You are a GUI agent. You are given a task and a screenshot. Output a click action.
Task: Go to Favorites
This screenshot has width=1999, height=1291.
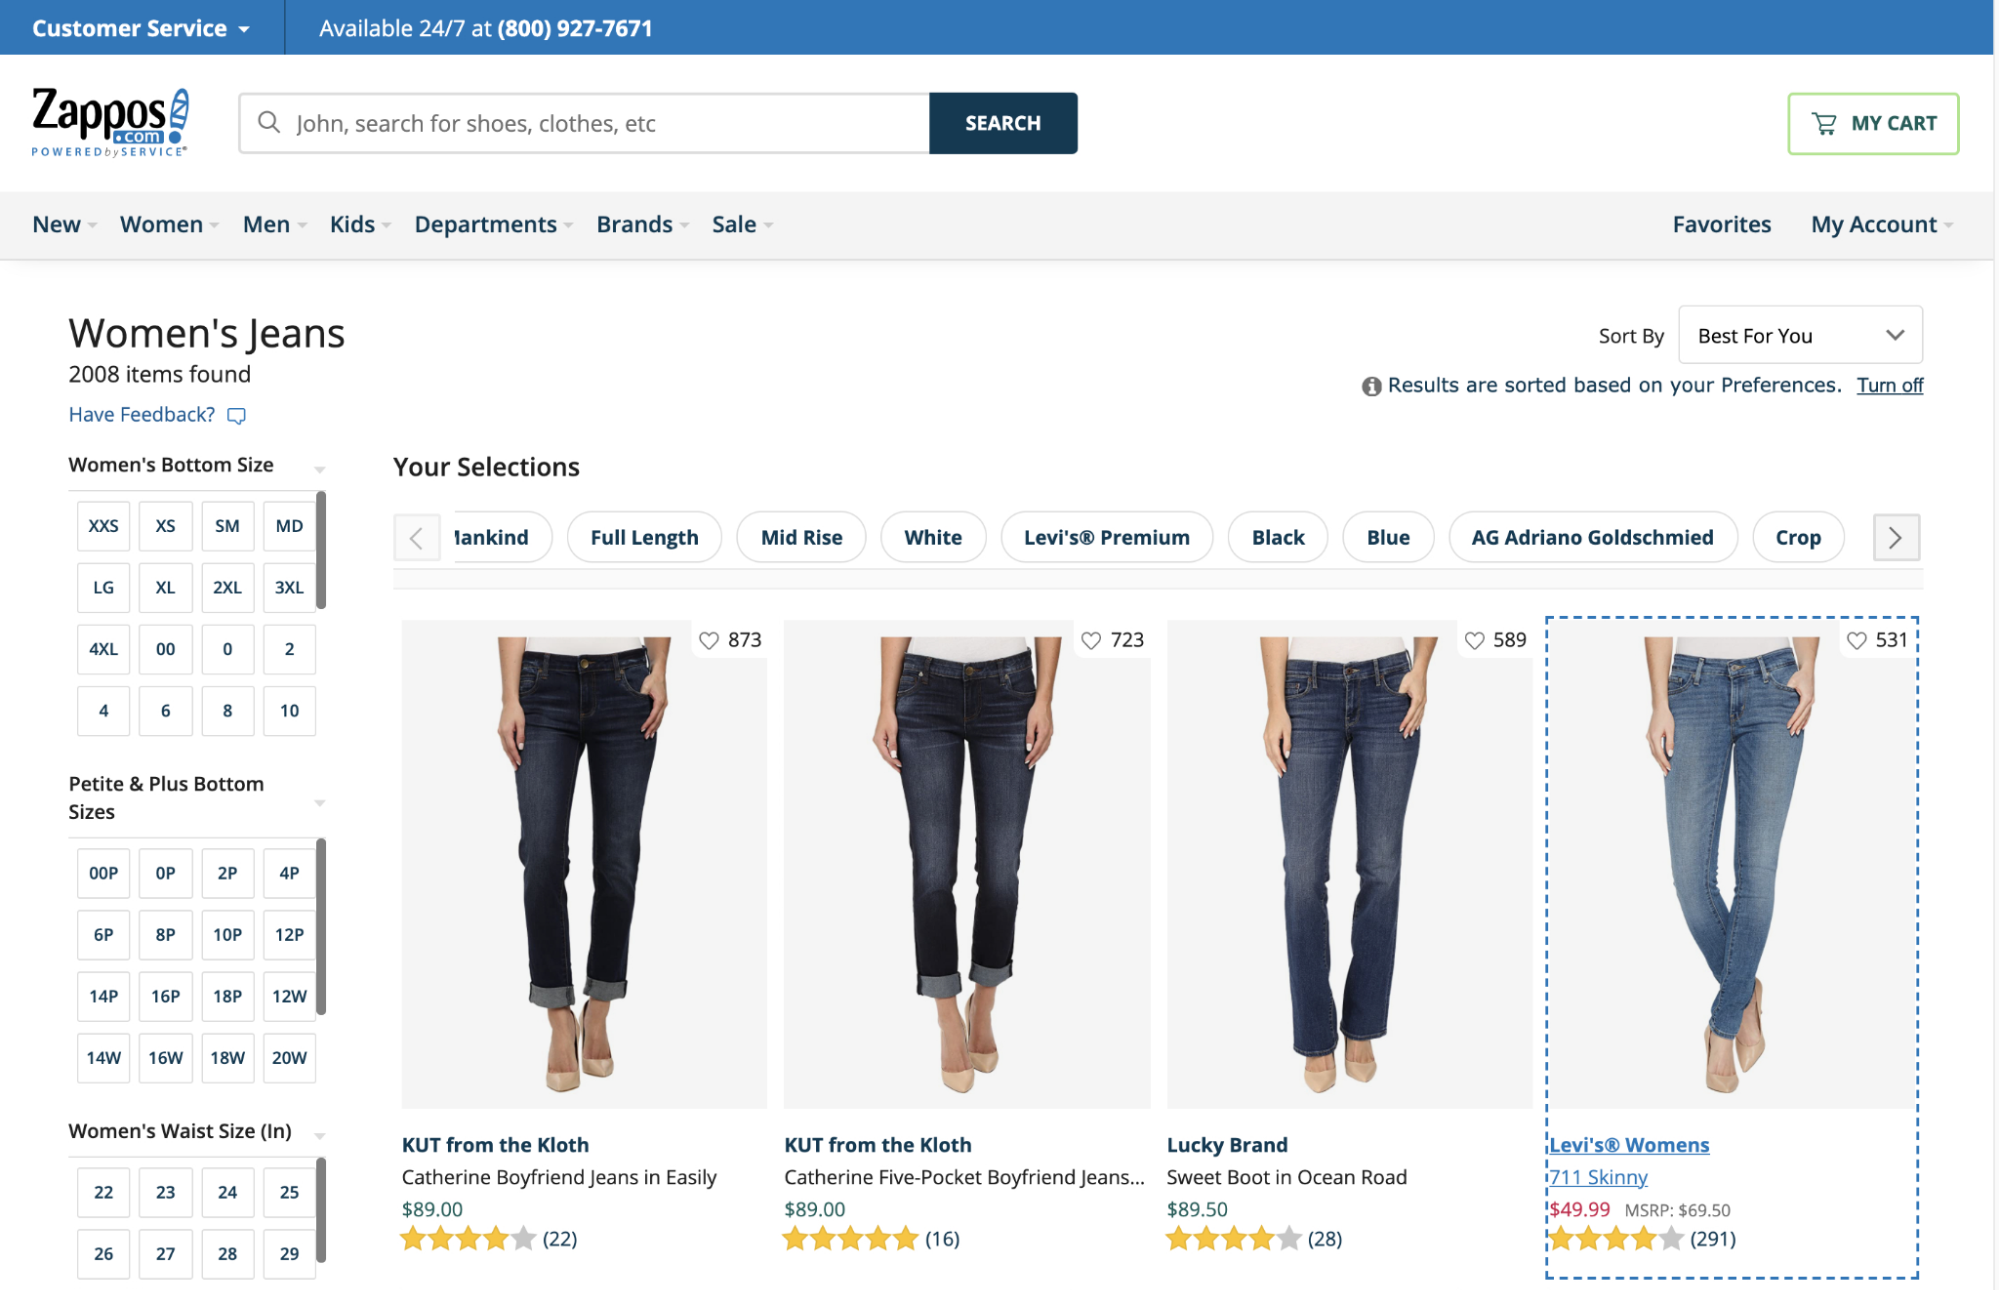coord(1721,225)
